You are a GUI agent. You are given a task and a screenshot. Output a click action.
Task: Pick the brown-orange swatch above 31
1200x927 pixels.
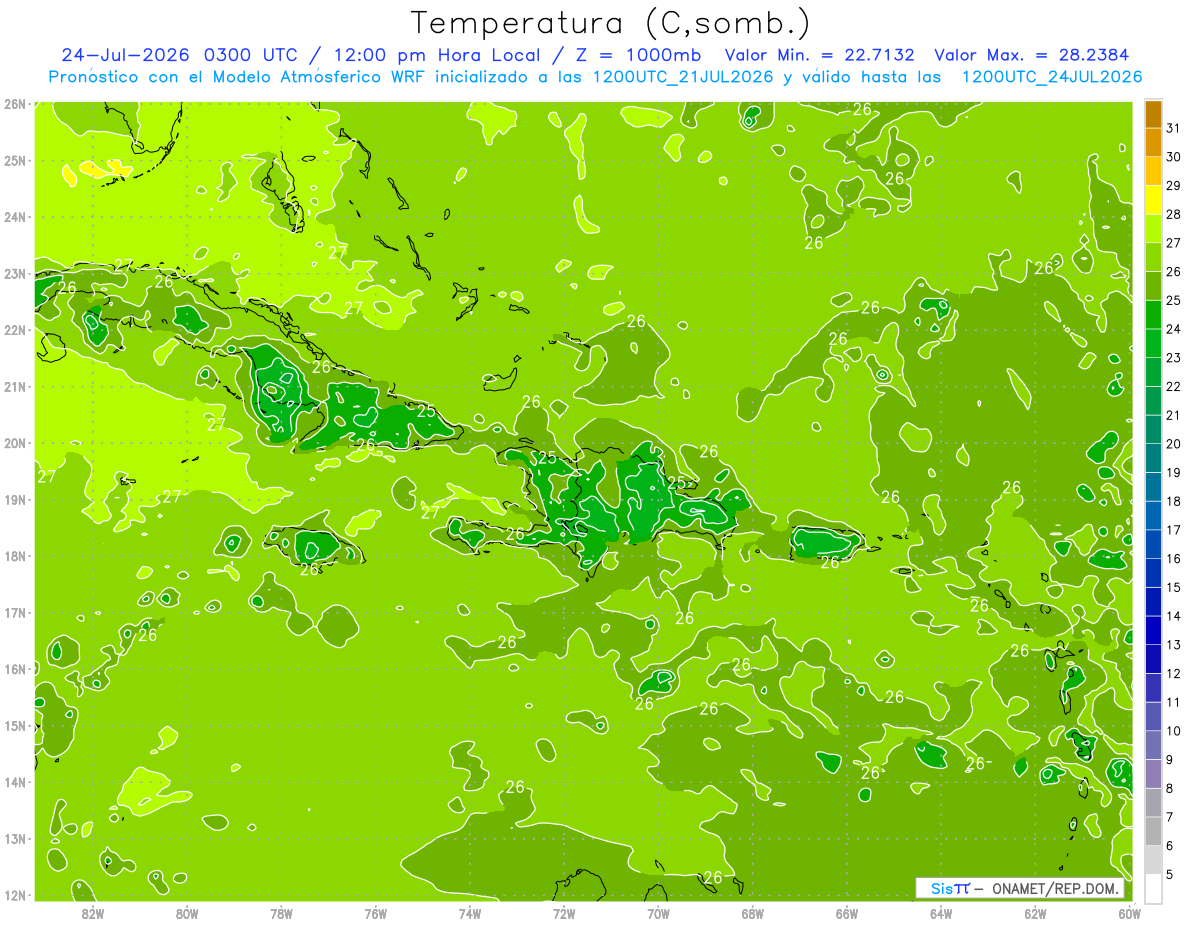[x=1153, y=114]
